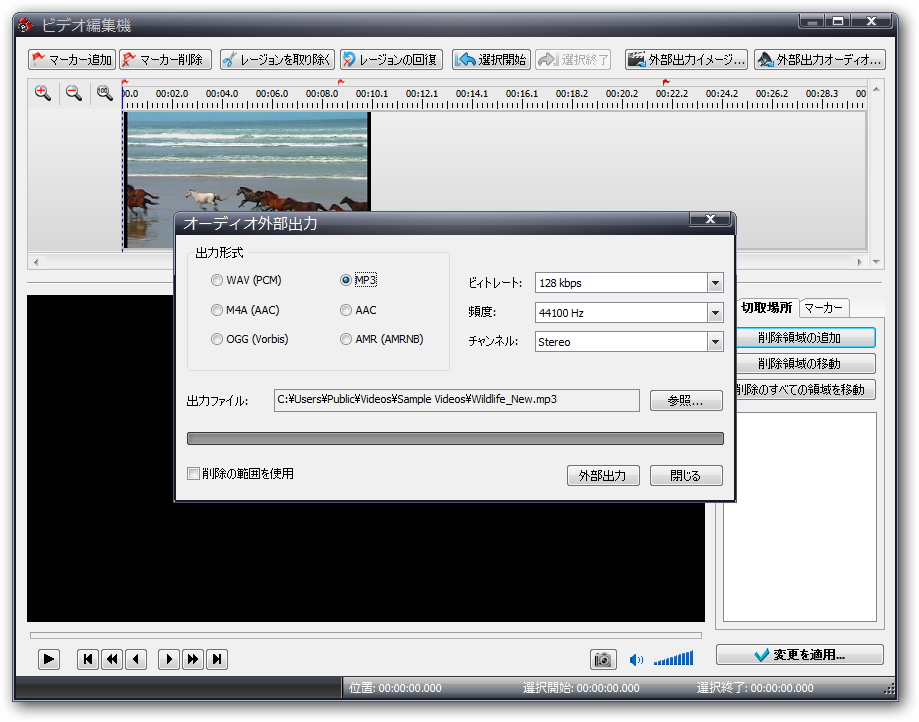This screenshot has height=722, width=919.
Task: Click the timeline panel's down scroll arrow
Action: [876, 262]
